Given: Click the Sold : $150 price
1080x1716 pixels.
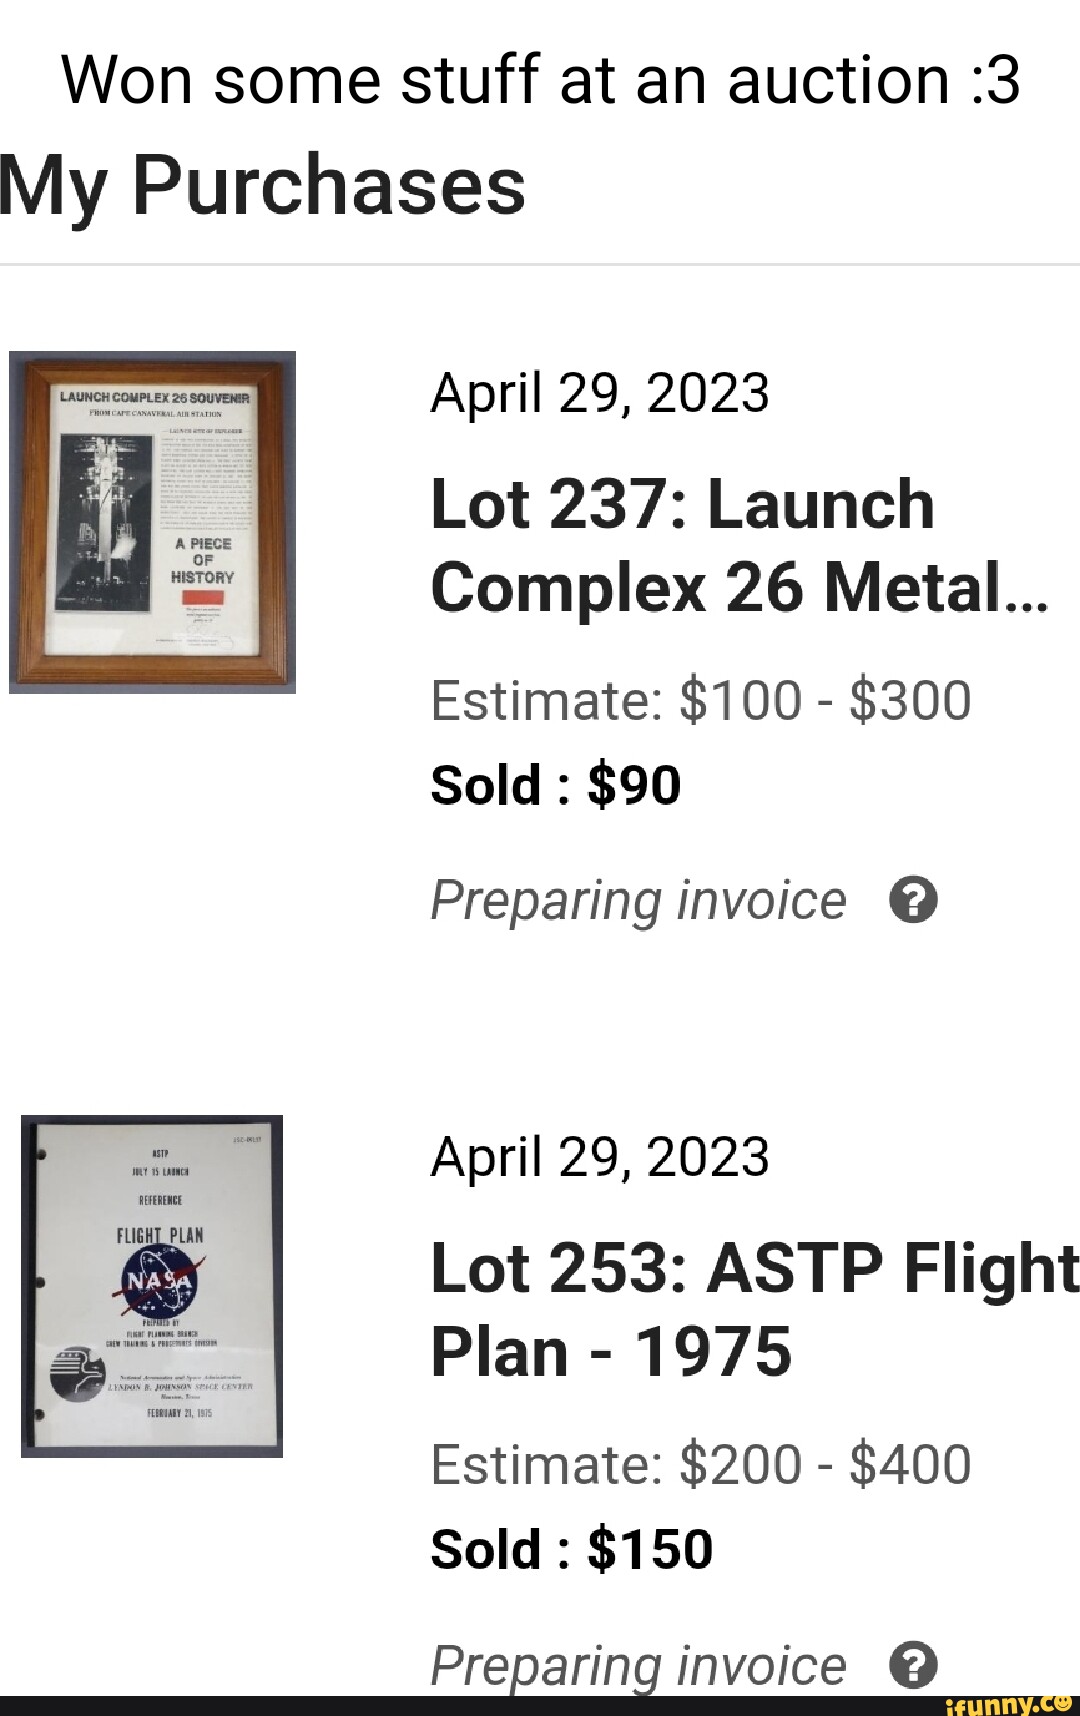Looking at the screenshot, I should [x=571, y=1548].
